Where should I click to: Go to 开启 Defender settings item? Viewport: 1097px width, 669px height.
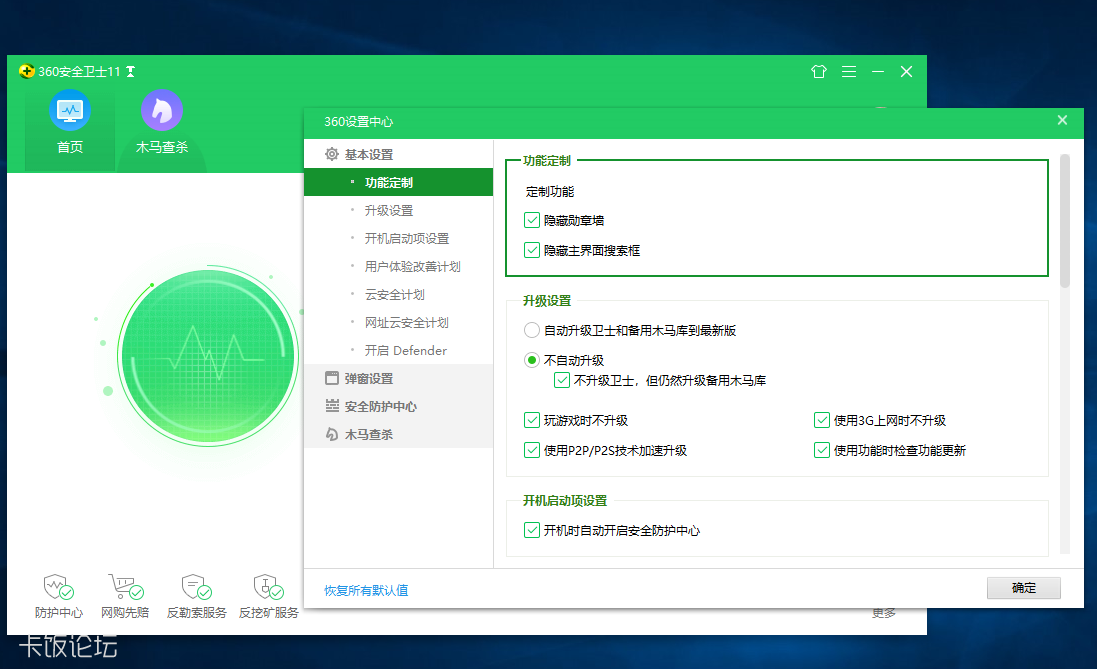[405, 351]
